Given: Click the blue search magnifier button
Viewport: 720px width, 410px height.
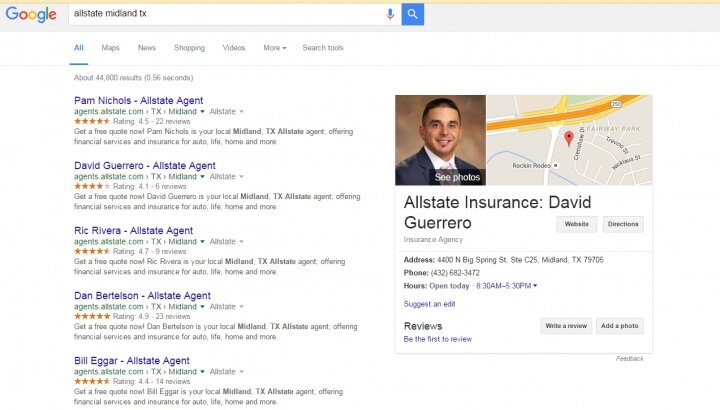Looking at the screenshot, I should pyautogui.click(x=412, y=14).
